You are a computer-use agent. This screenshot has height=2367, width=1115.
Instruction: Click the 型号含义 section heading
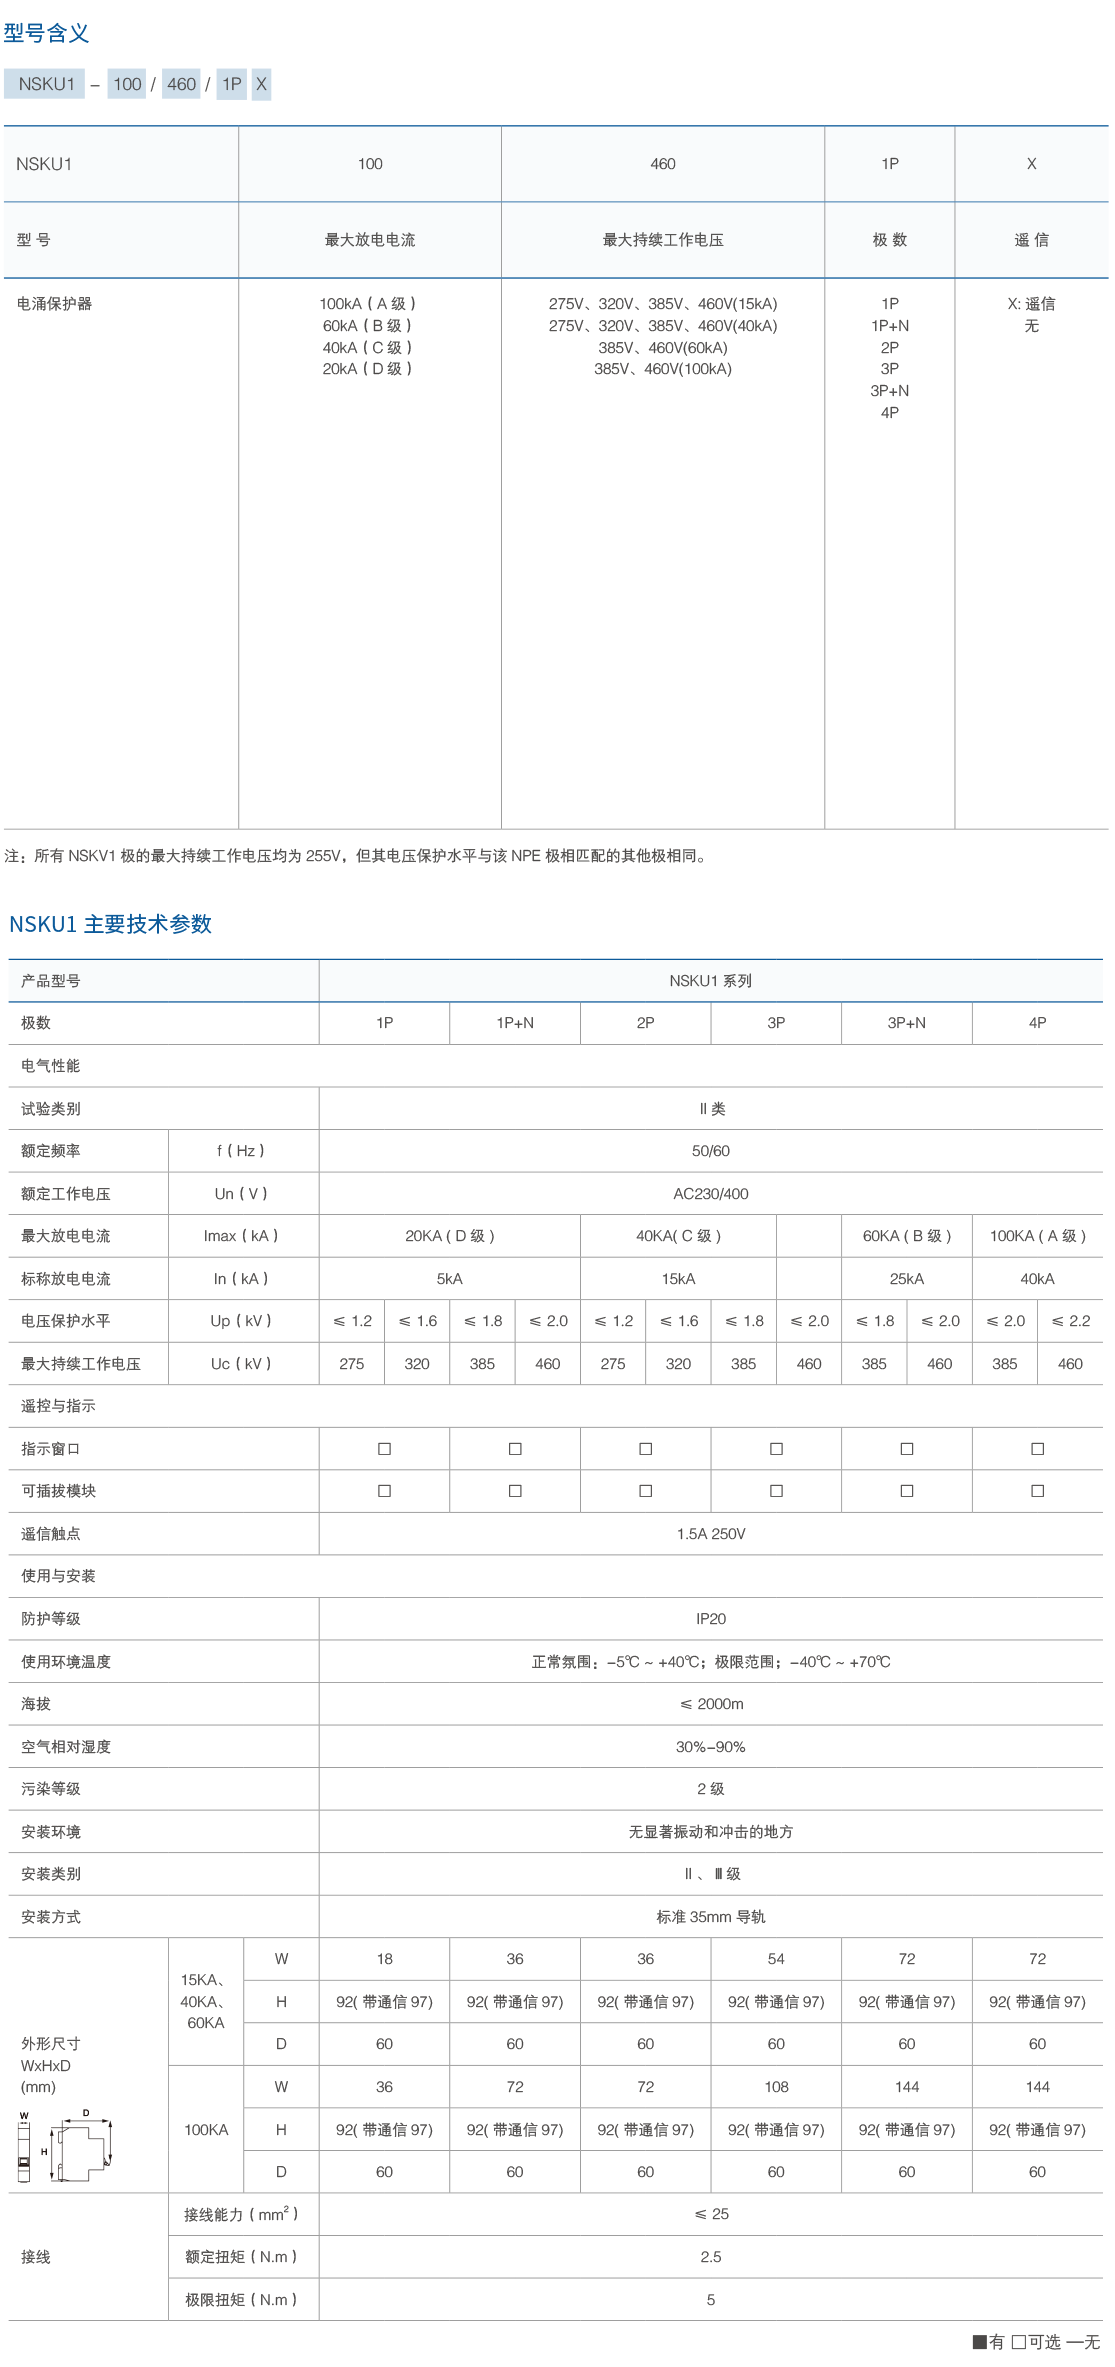(46, 34)
